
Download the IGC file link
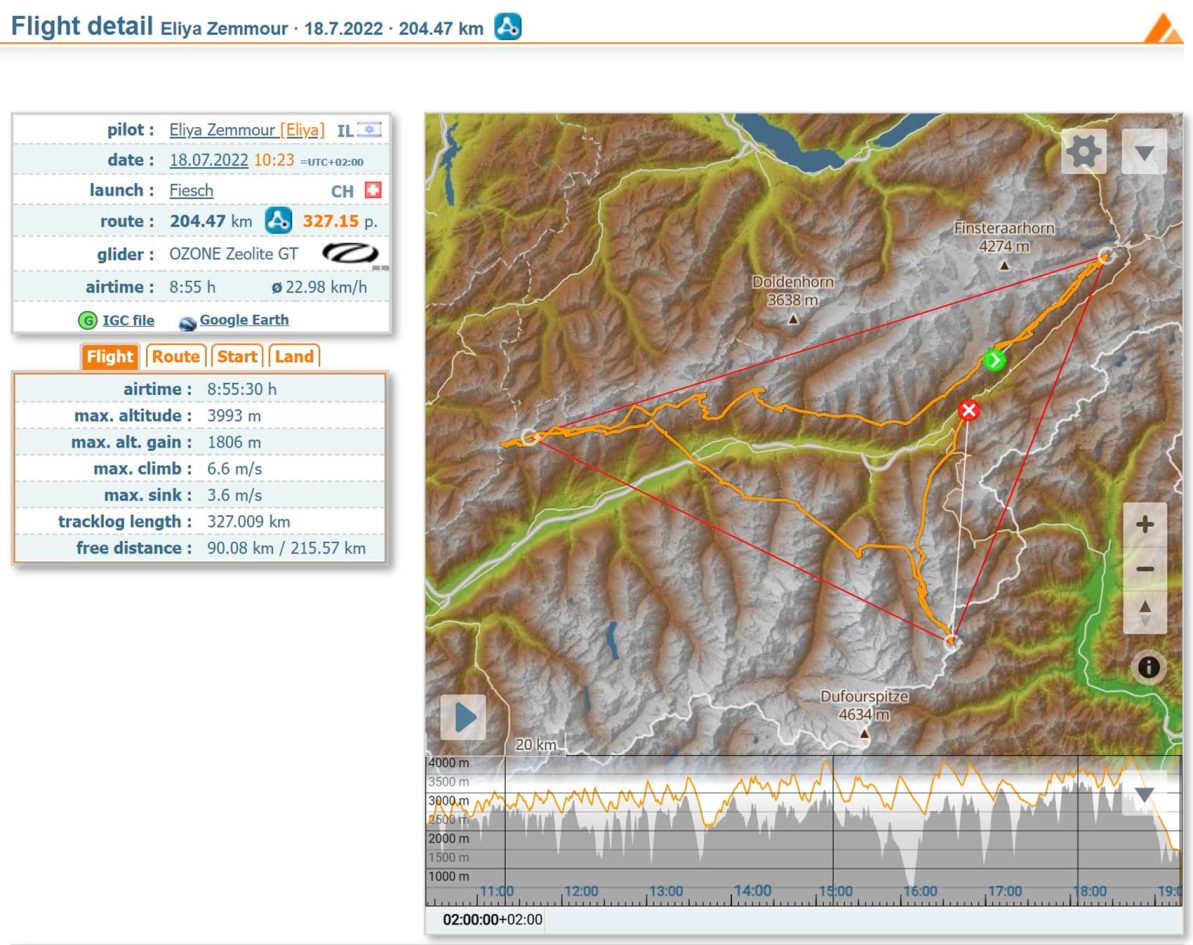coord(129,320)
